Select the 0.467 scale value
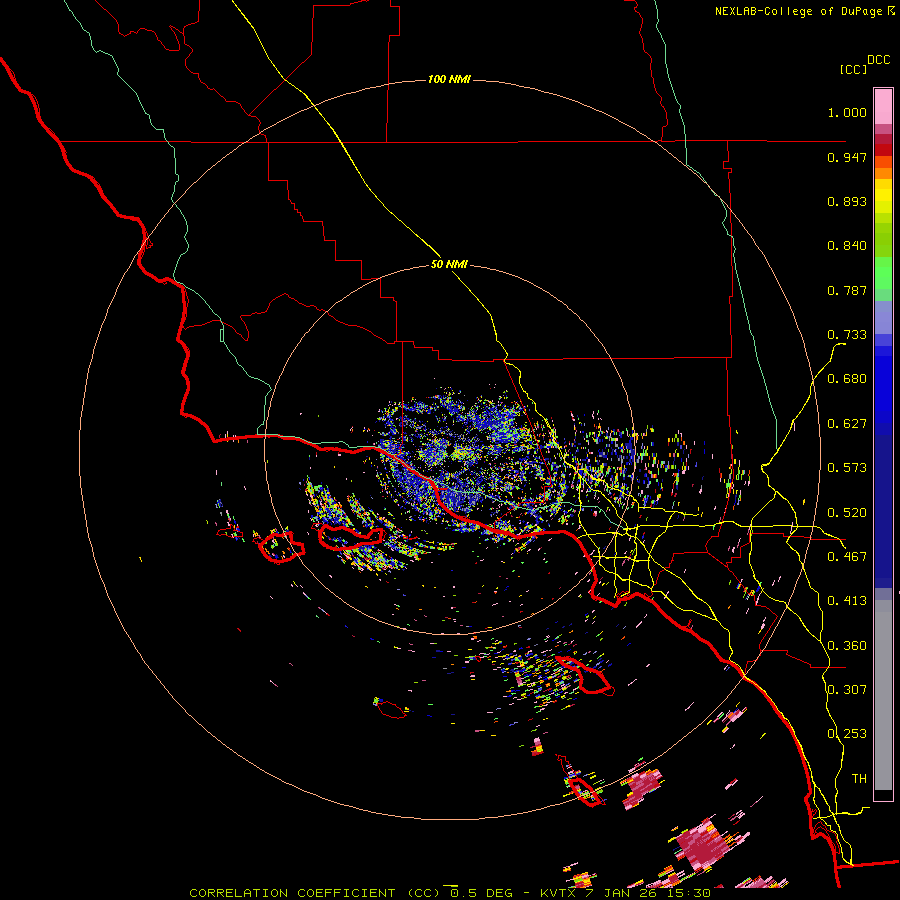 [847, 557]
